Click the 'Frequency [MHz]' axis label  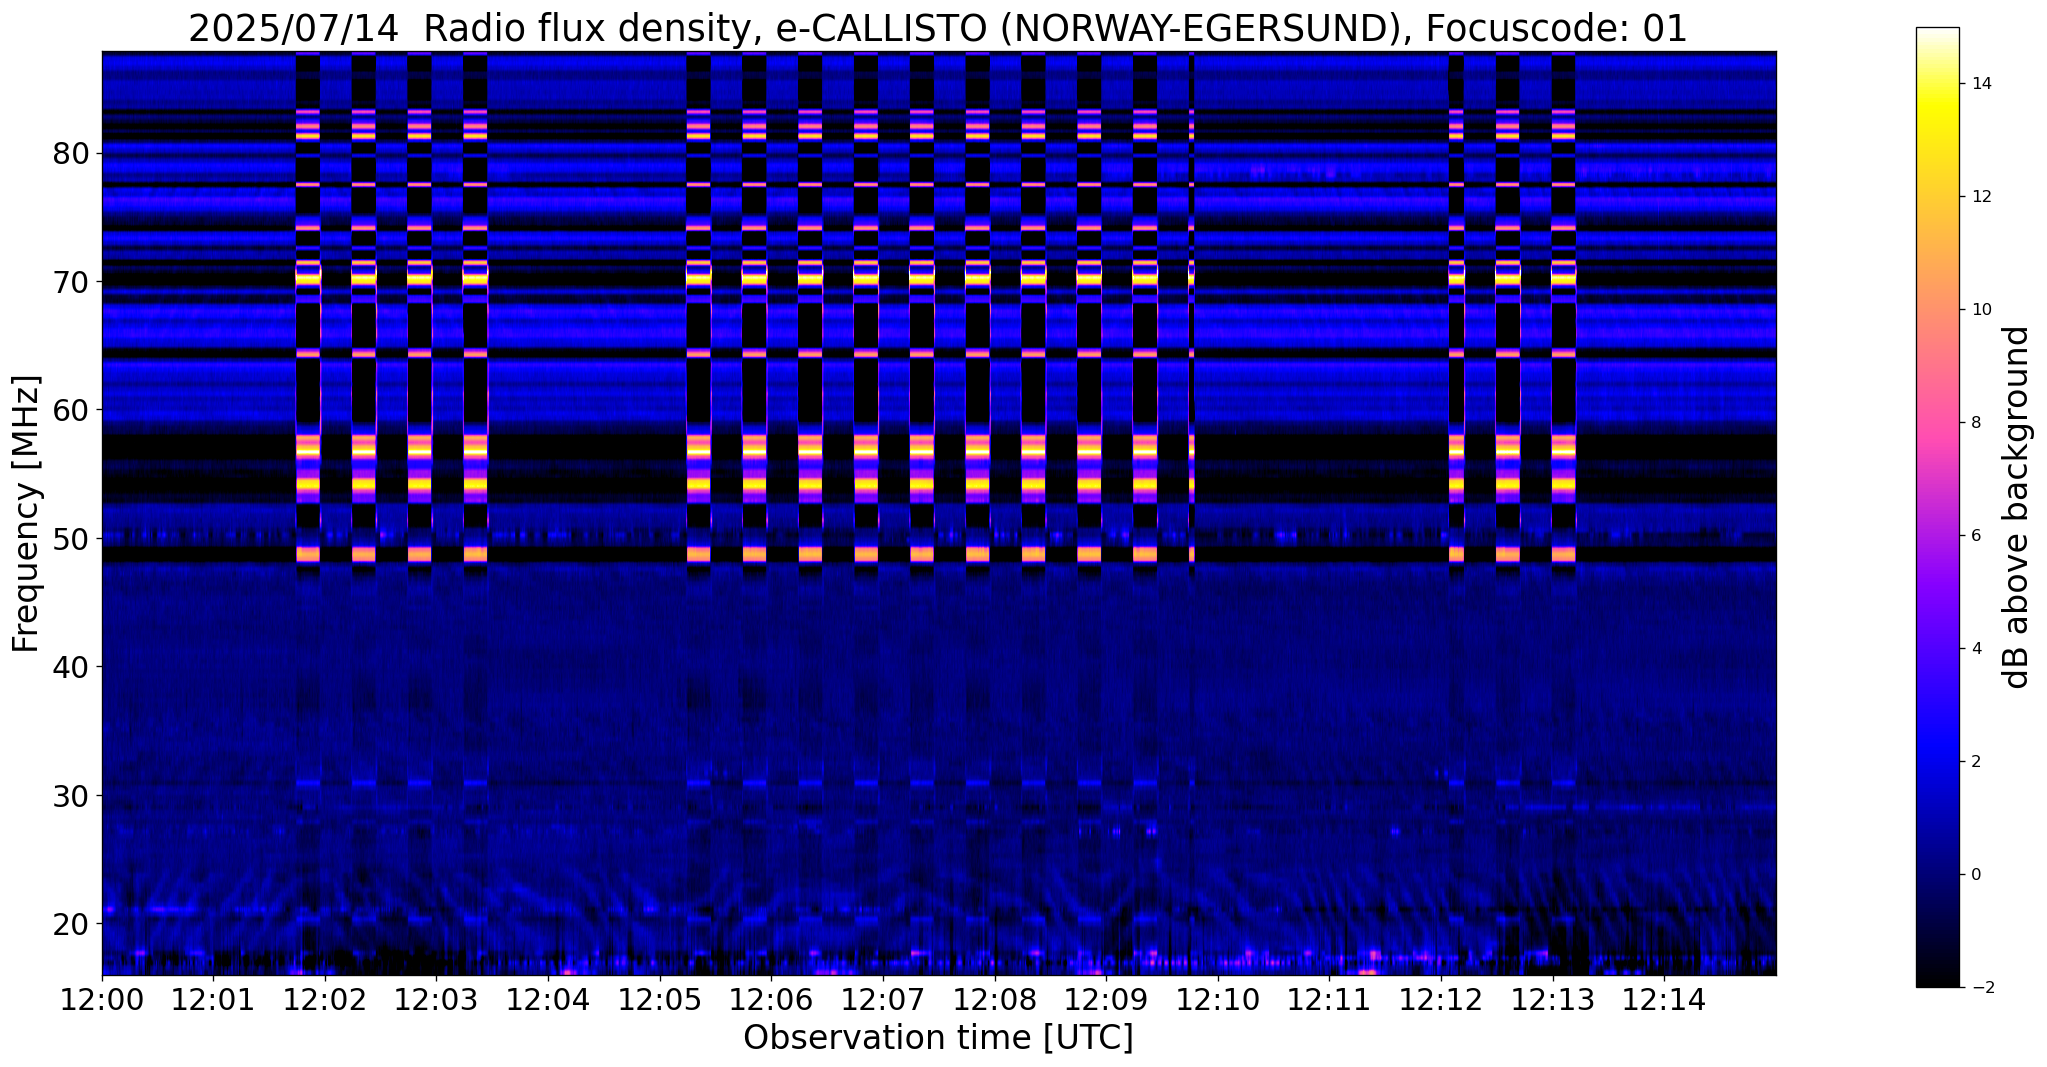point(27,514)
